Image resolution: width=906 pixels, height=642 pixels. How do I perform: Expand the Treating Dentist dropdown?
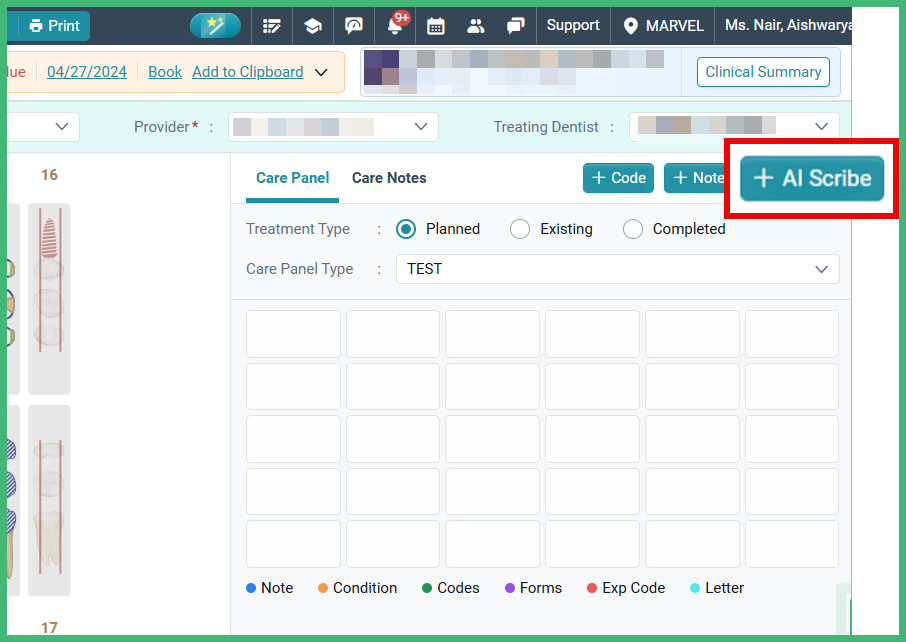820,126
